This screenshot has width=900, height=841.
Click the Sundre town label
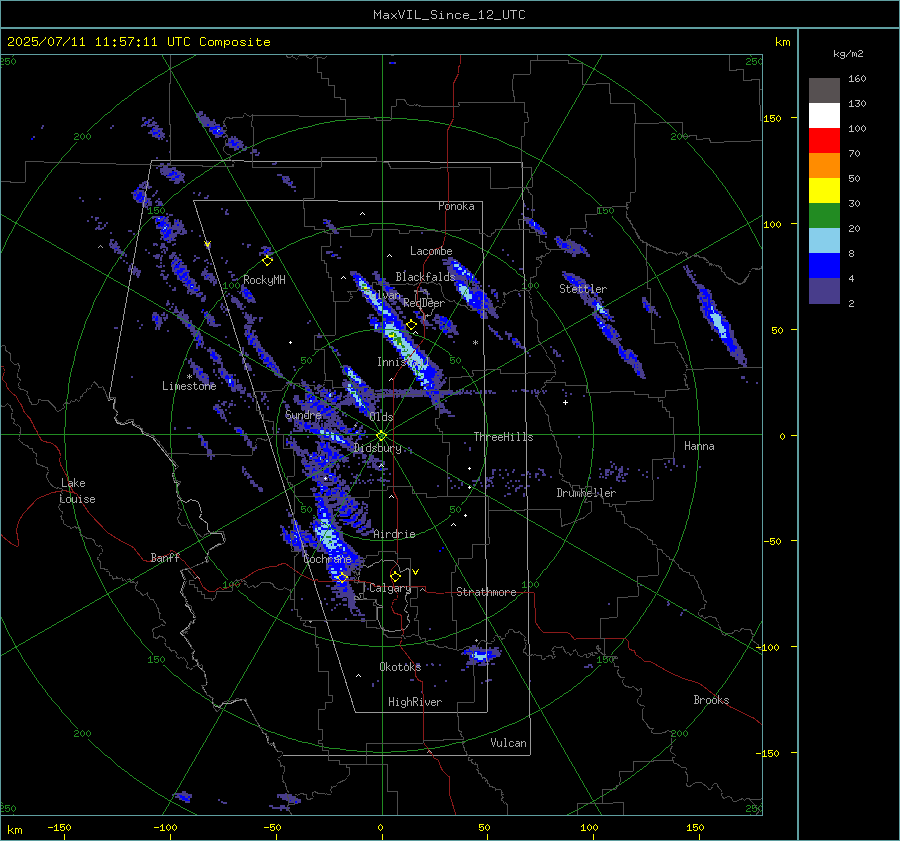click(x=303, y=415)
